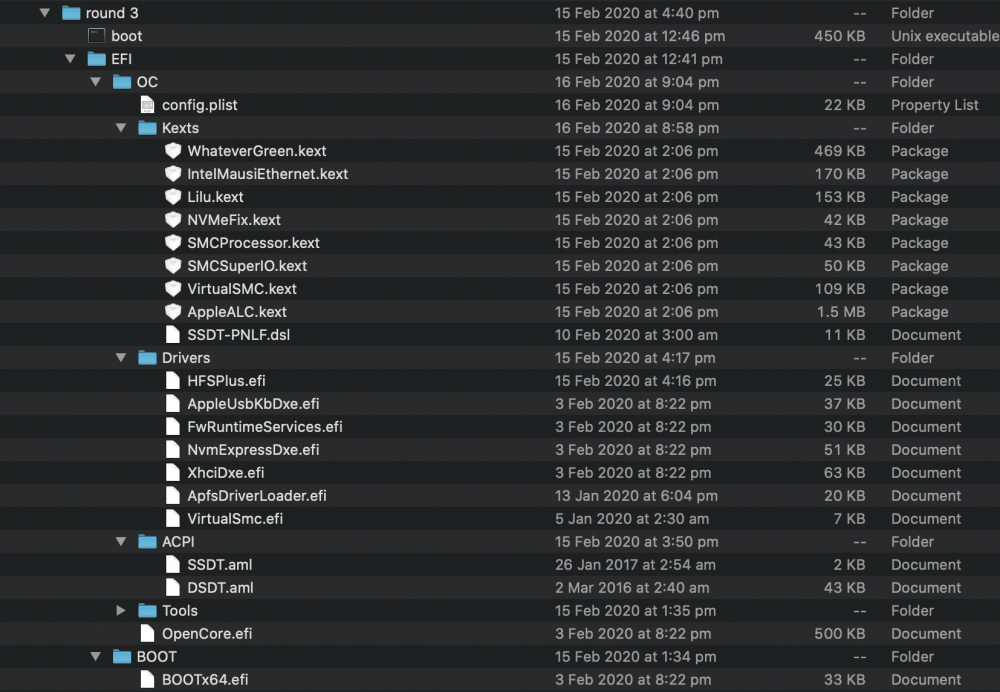Click the WhateverGreen.kext package icon
The image size is (1000, 692).
click(173, 151)
